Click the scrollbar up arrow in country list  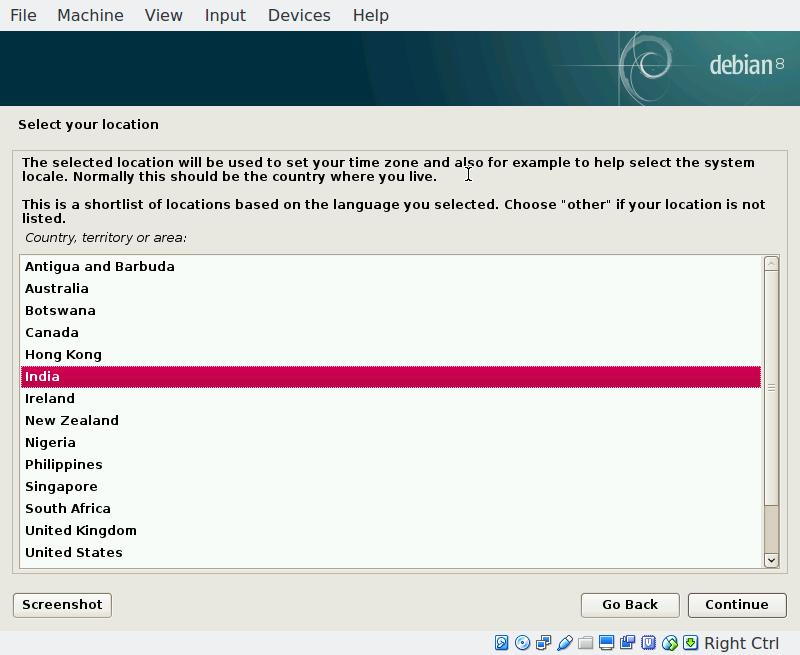click(771, 263)
